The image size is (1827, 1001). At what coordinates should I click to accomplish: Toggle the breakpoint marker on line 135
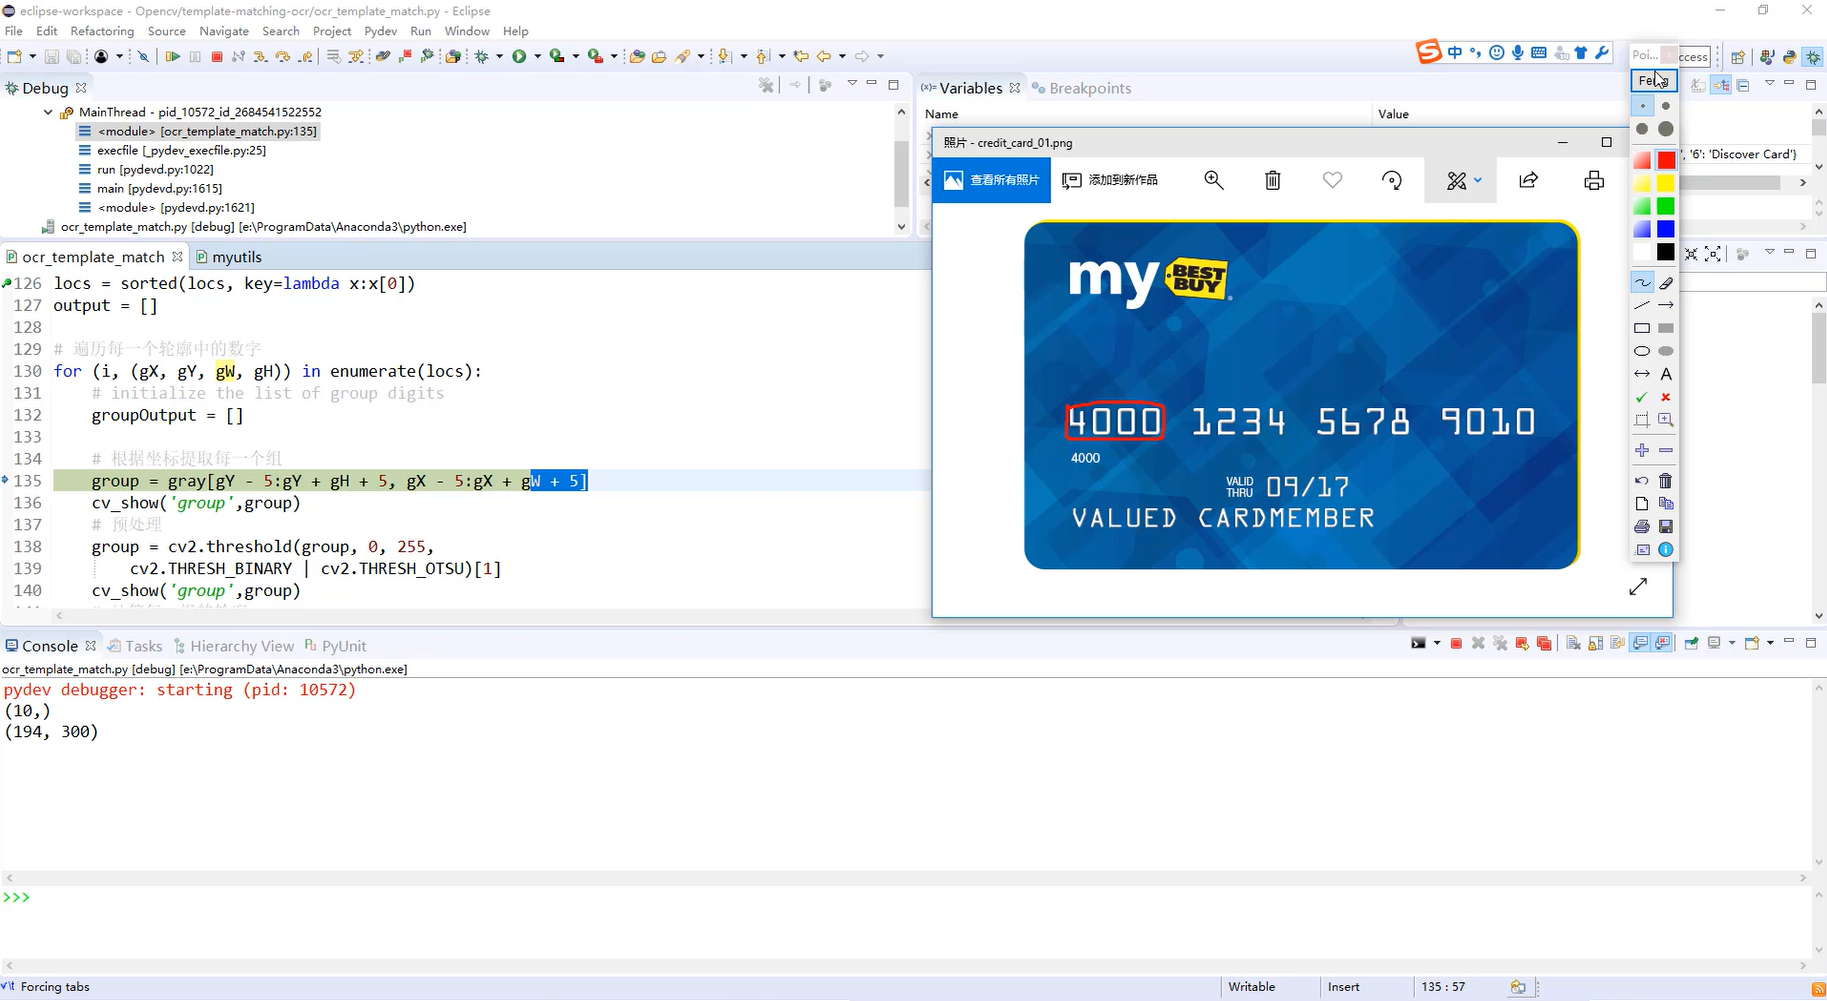6,481
